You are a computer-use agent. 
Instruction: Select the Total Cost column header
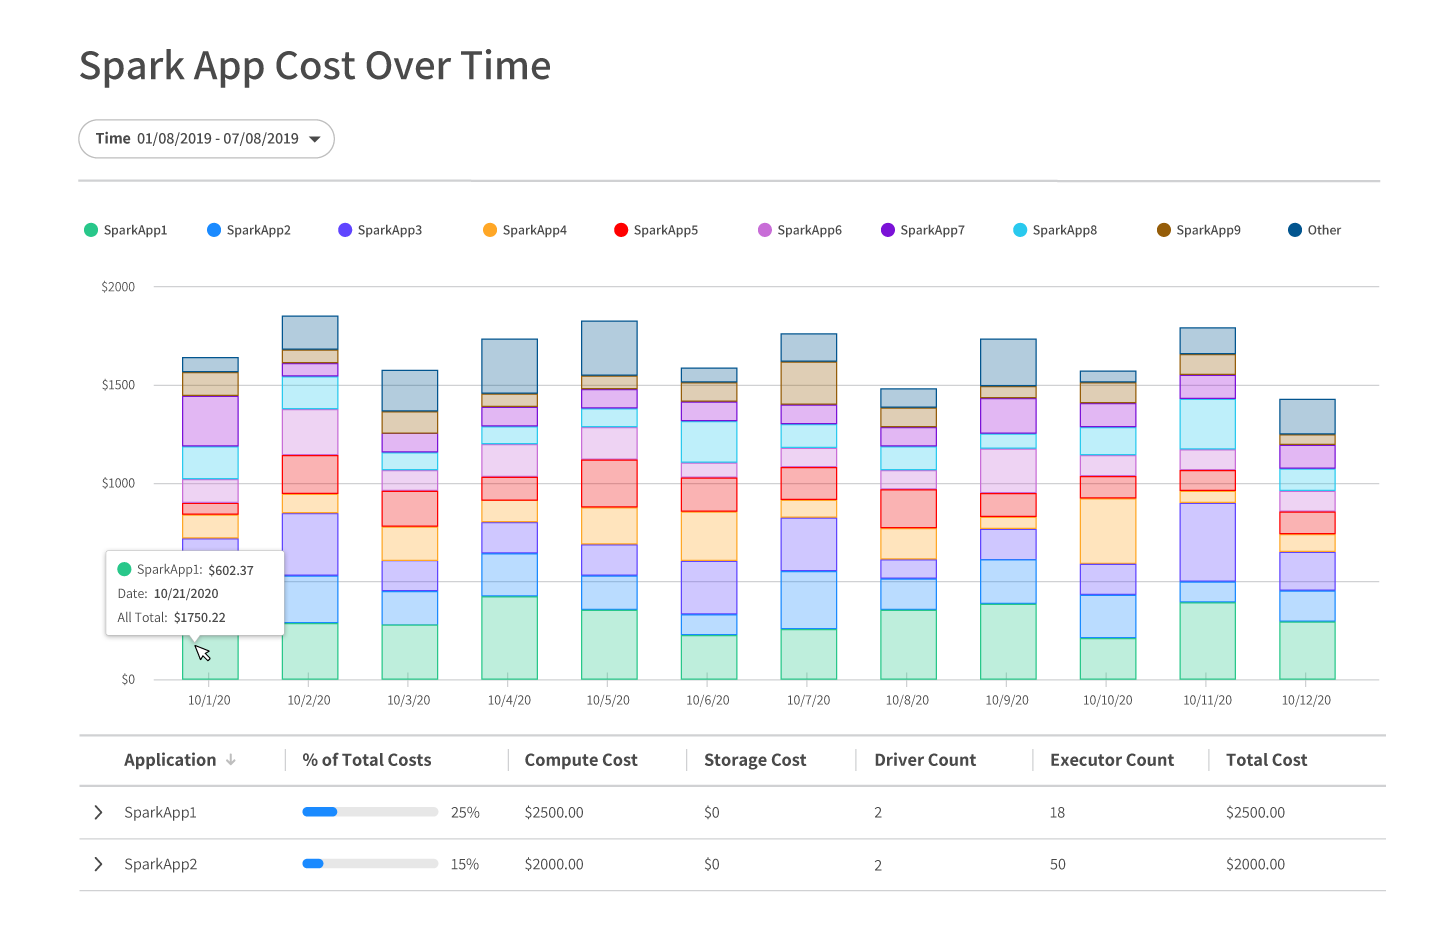(1266, 760)
